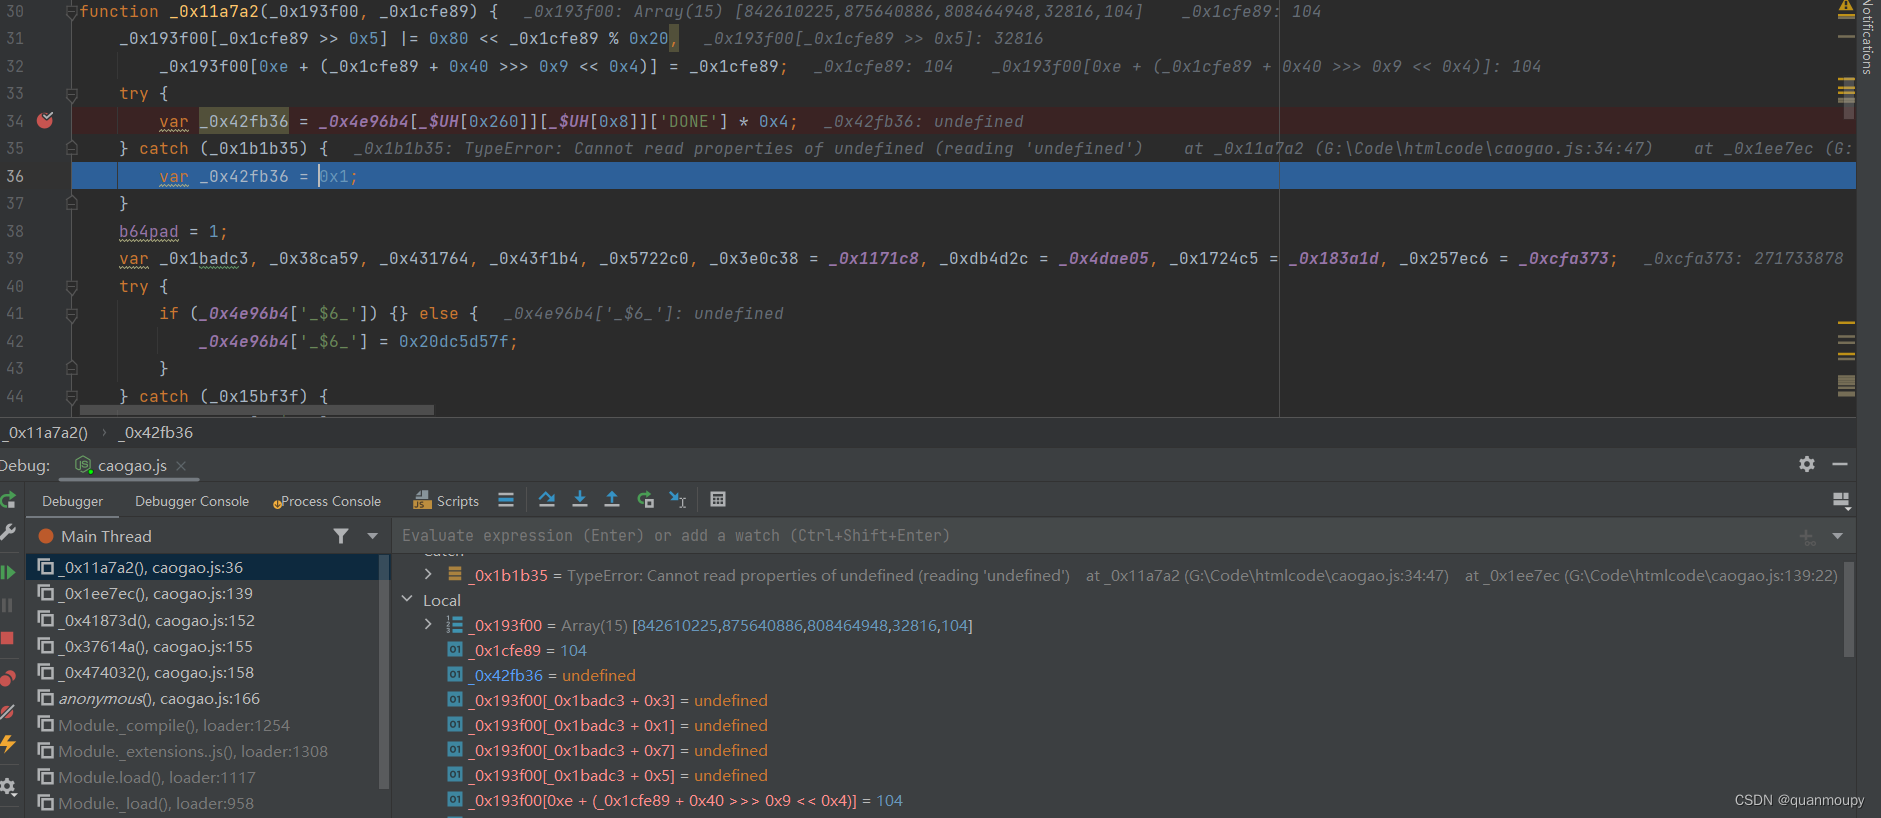Switch to the Debugger Console tab

click(x=192, y=501)
